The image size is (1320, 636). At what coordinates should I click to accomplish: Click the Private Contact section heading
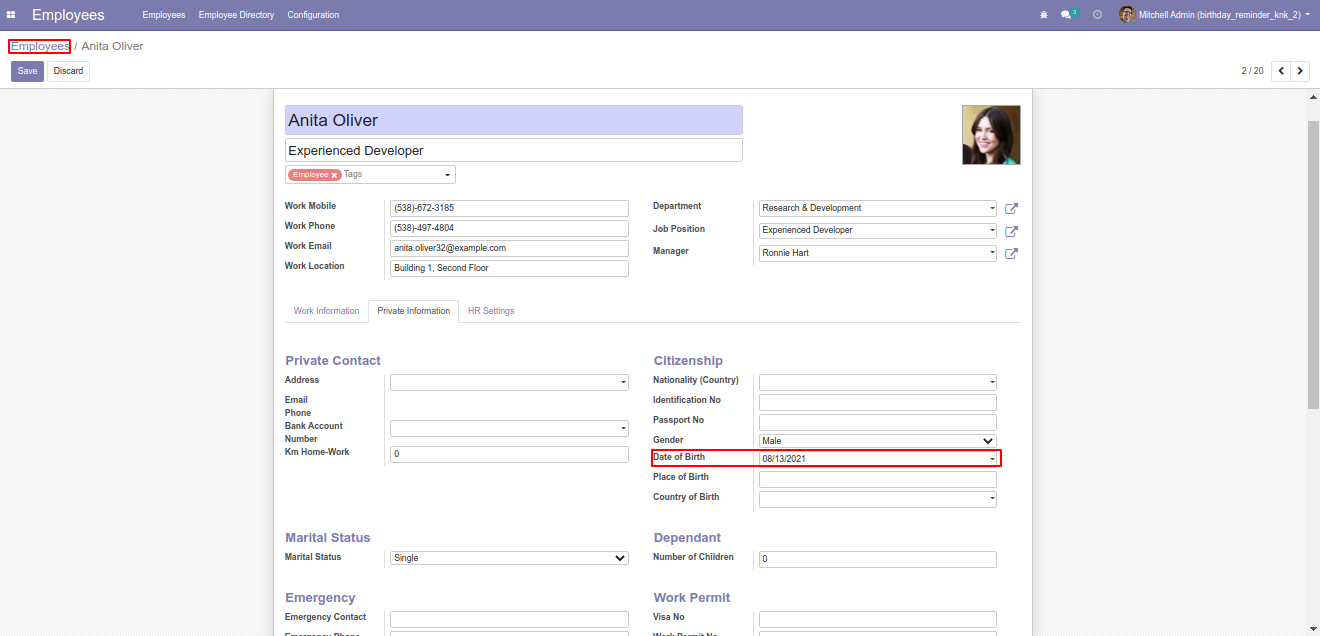pos(333,361)
